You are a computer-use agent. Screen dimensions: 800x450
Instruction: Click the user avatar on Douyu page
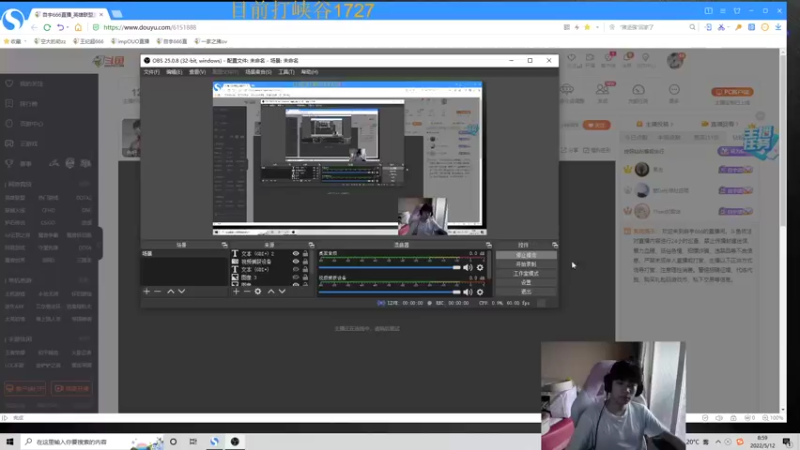coord(676,60)
